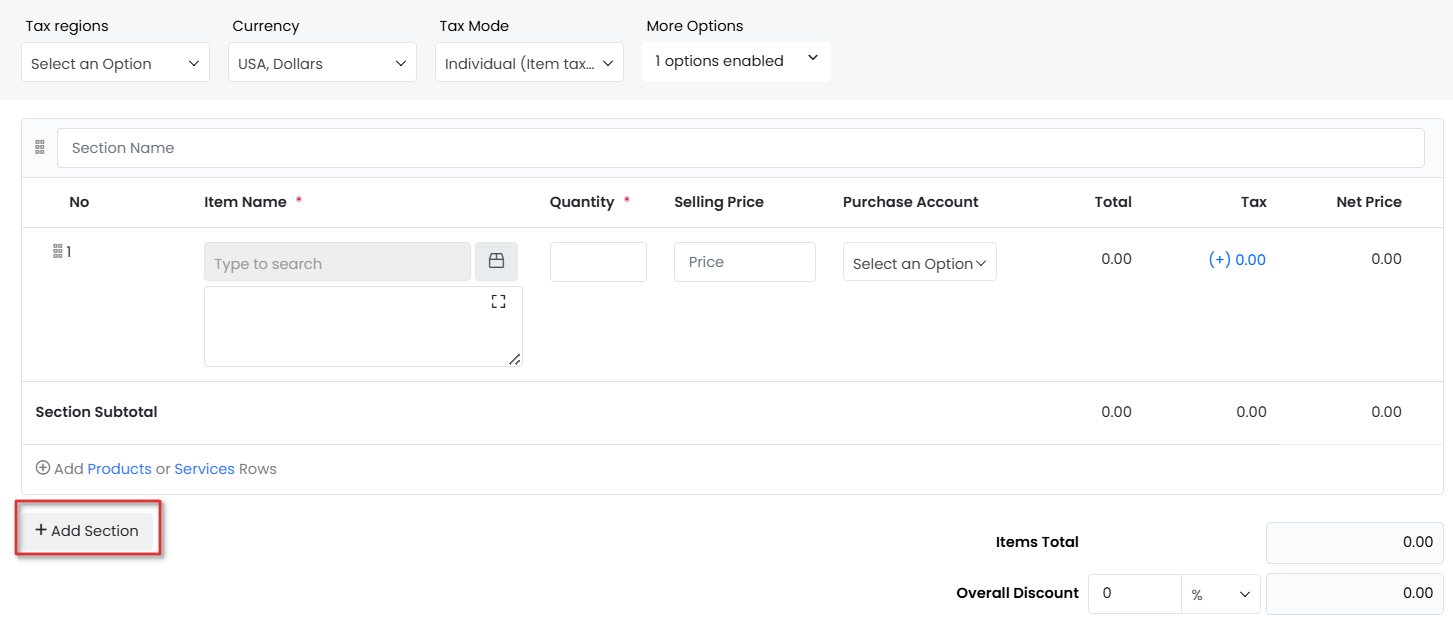Click the Products link to add rows
Image resolution: width=1453 pixels, height=624 pixels.
(x=119, y=469)
